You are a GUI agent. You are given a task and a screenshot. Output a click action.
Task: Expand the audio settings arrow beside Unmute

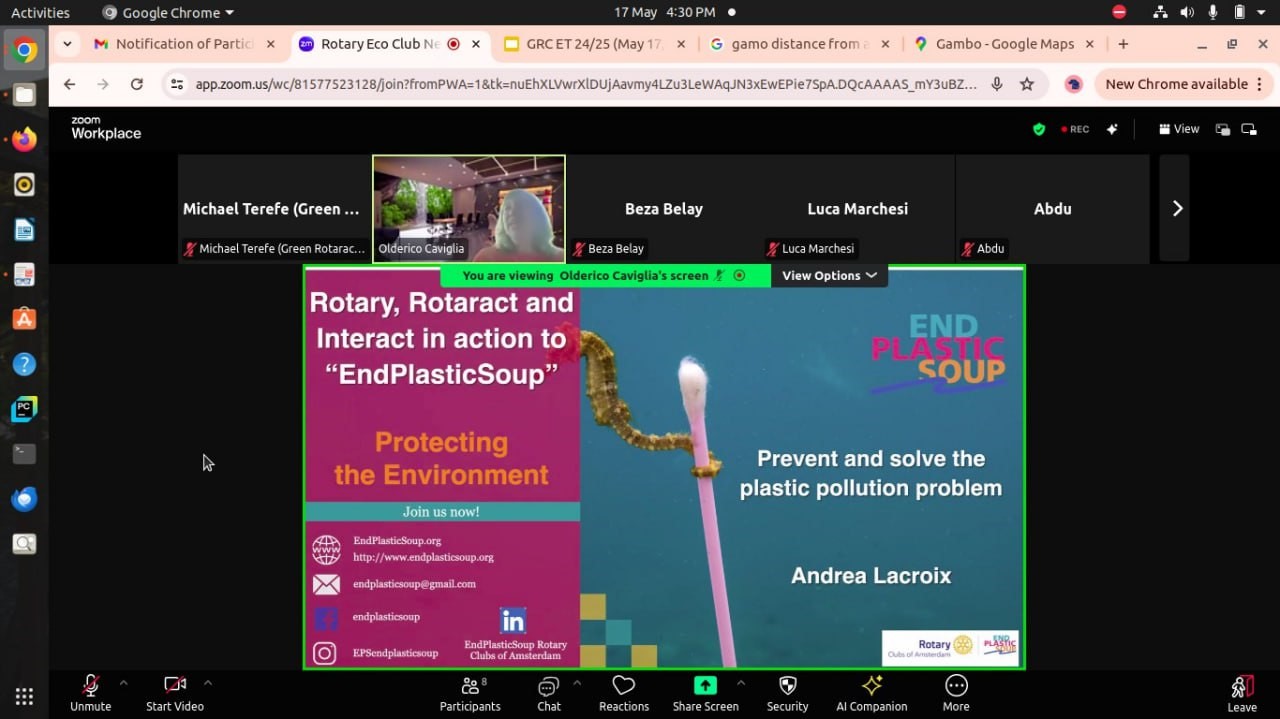click(x=123, y=683)
